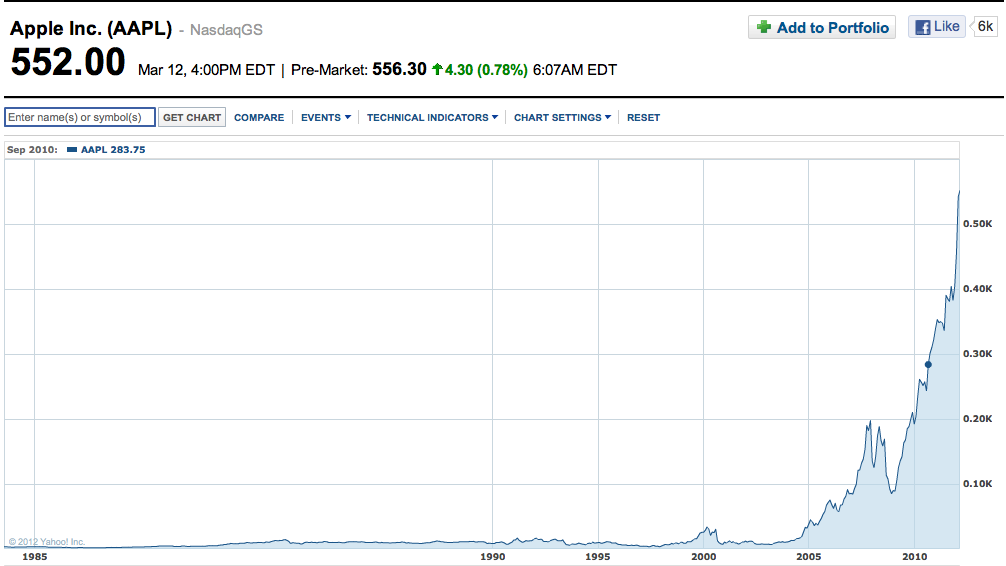Click the Apple Inc. (AAPL) heading
1006x566 pixels.
91,29
